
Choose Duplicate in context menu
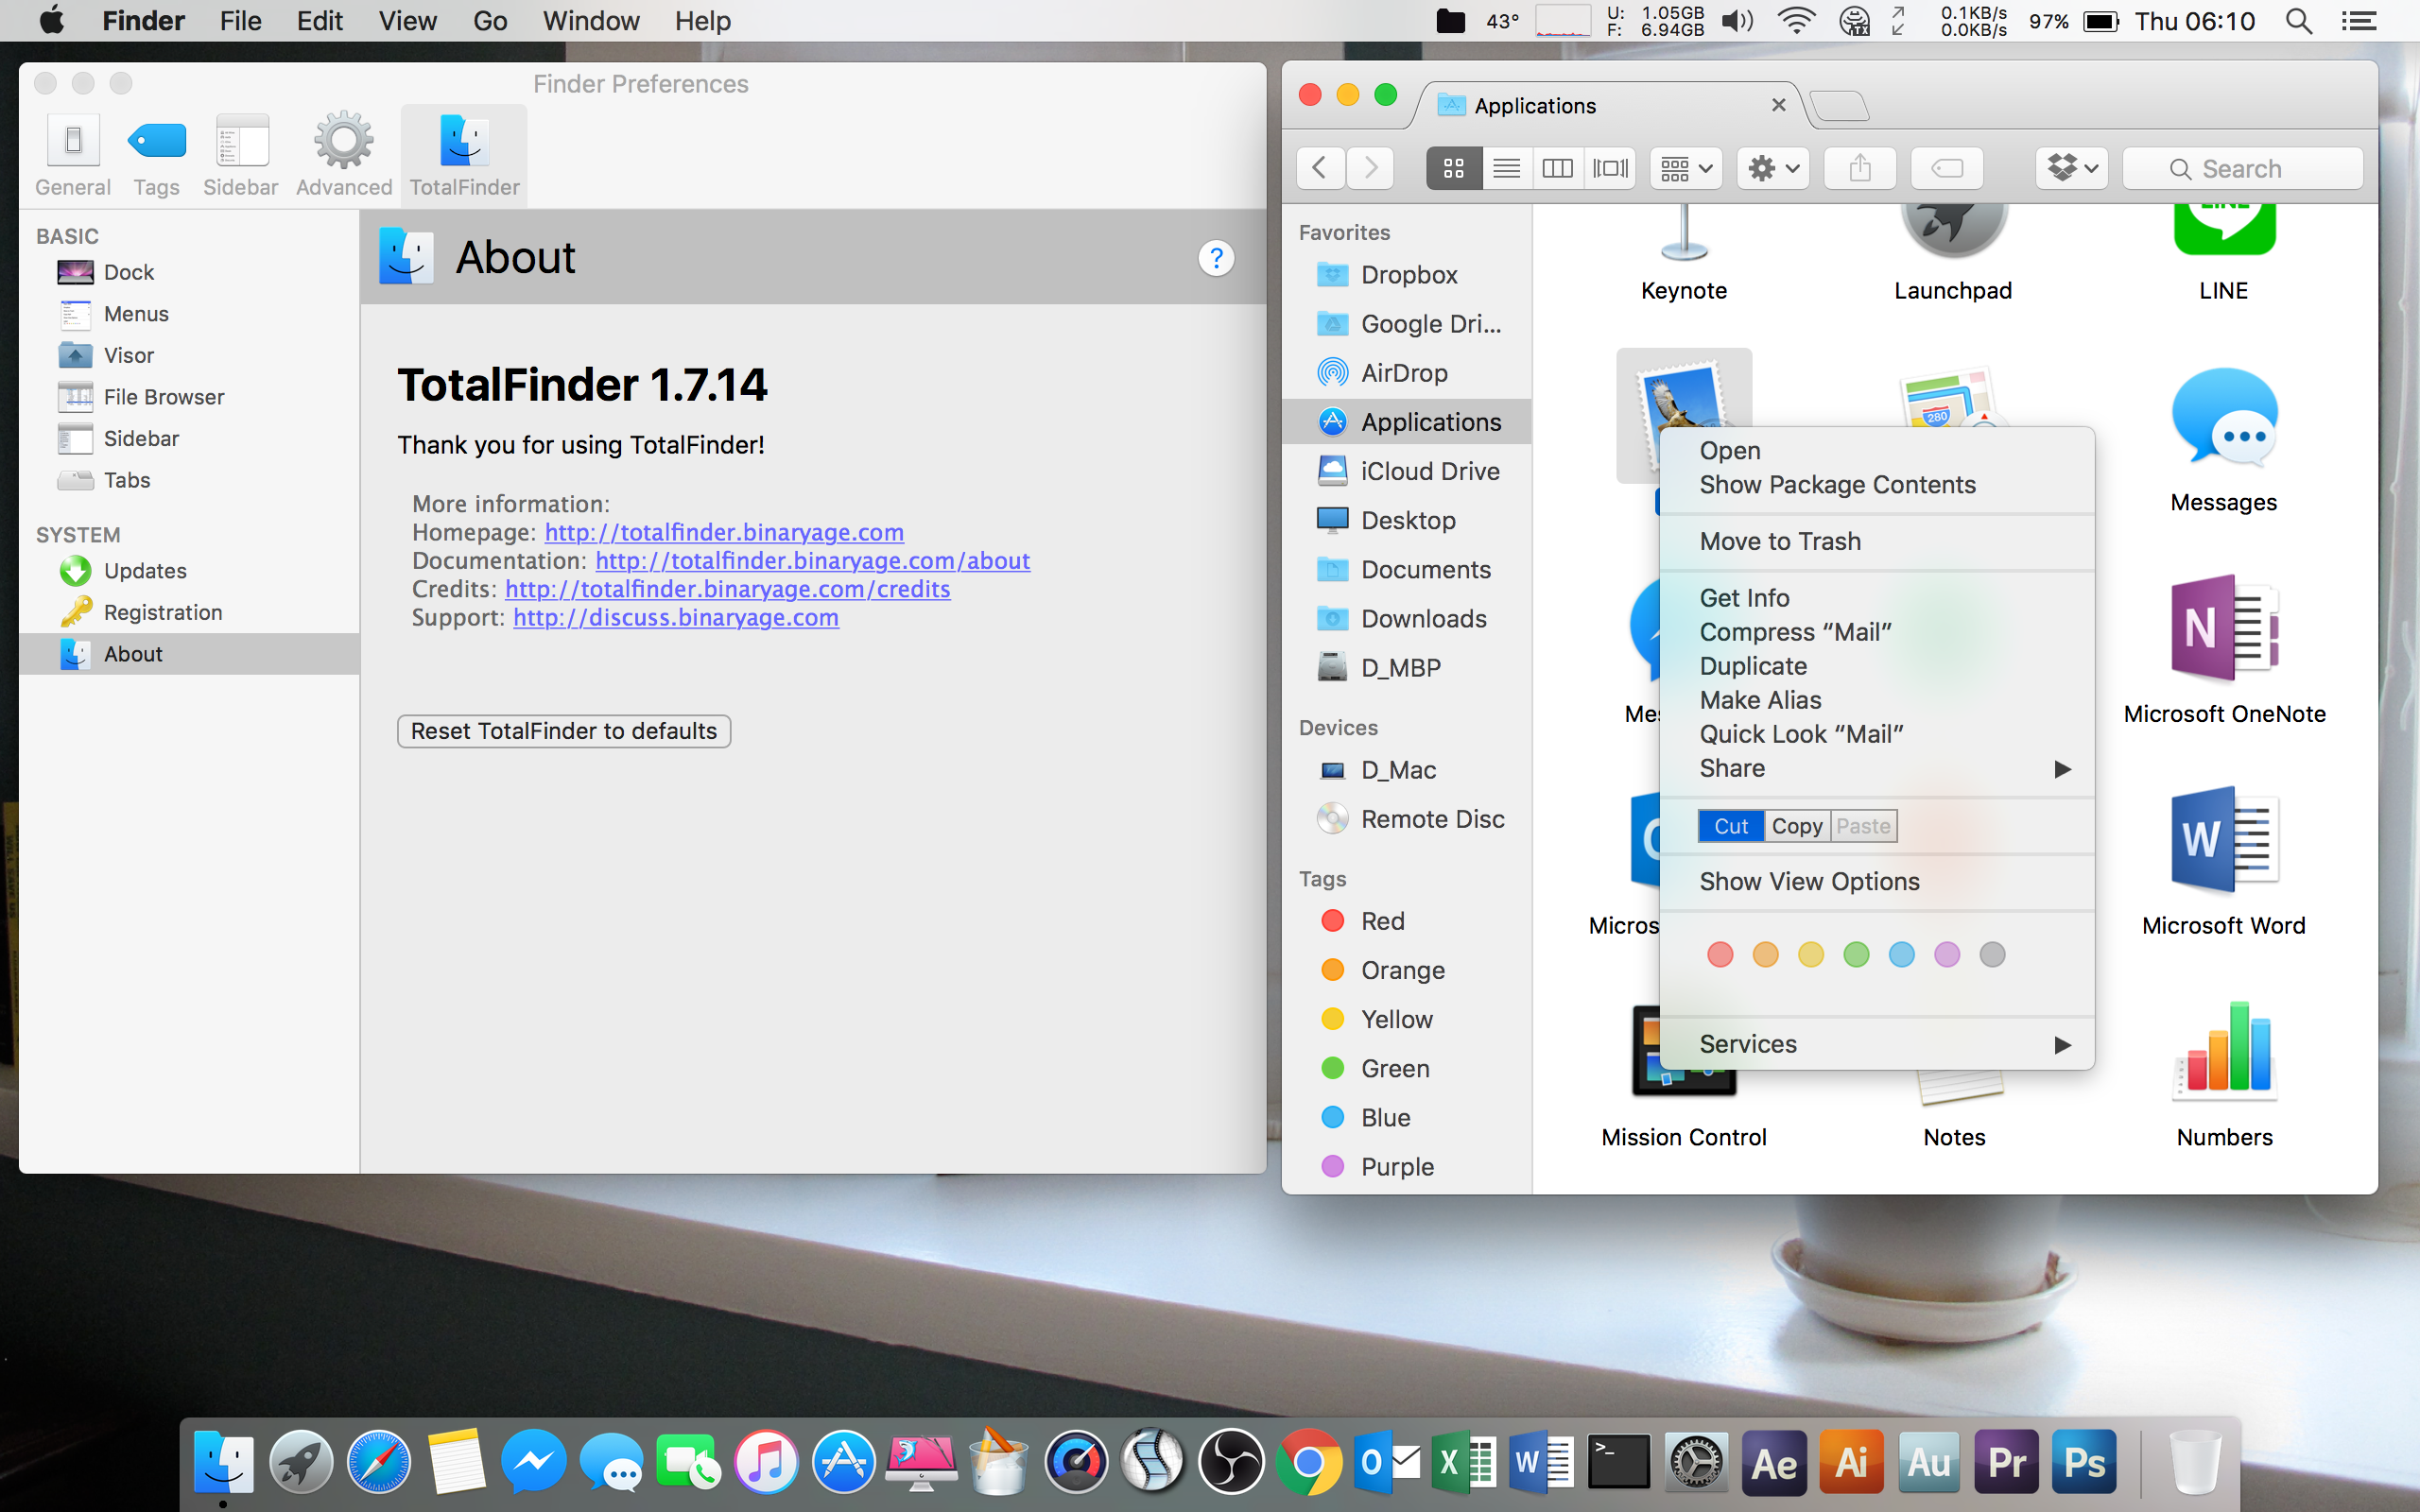(x=1877, y=666)
